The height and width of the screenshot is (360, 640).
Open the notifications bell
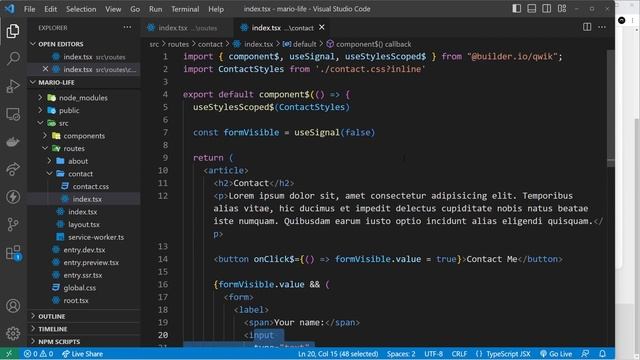602,354
